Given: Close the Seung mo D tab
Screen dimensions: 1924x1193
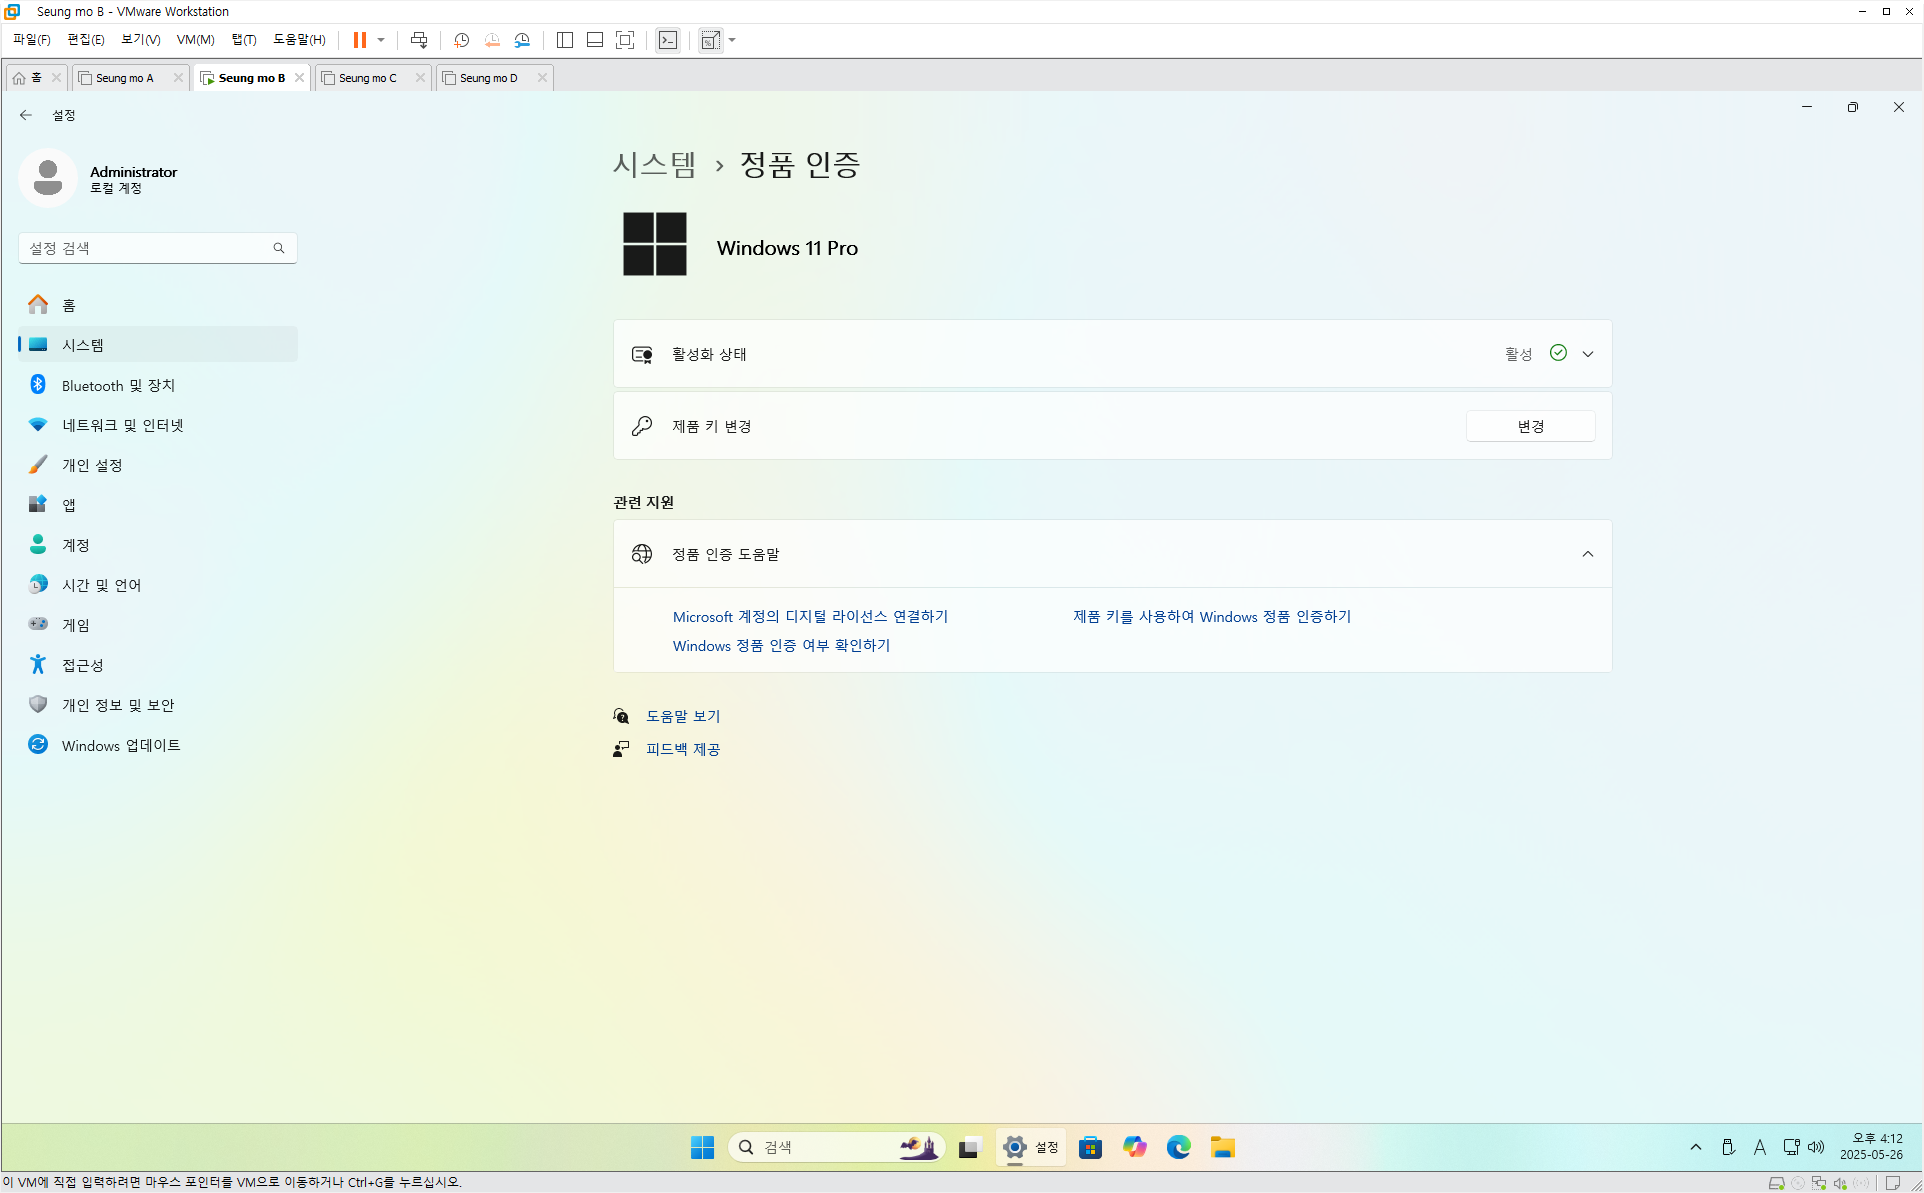Looking at the screenshot, I should [542, 78].
